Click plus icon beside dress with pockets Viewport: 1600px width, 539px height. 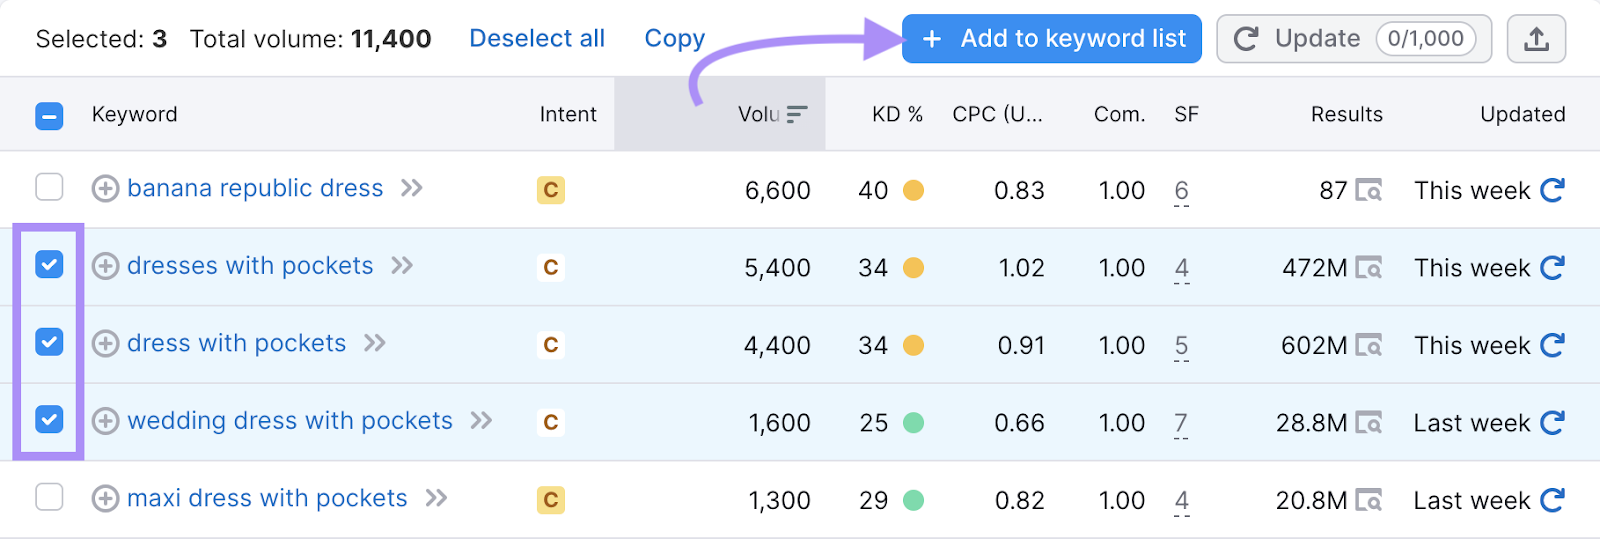click(x=105, y=344)
